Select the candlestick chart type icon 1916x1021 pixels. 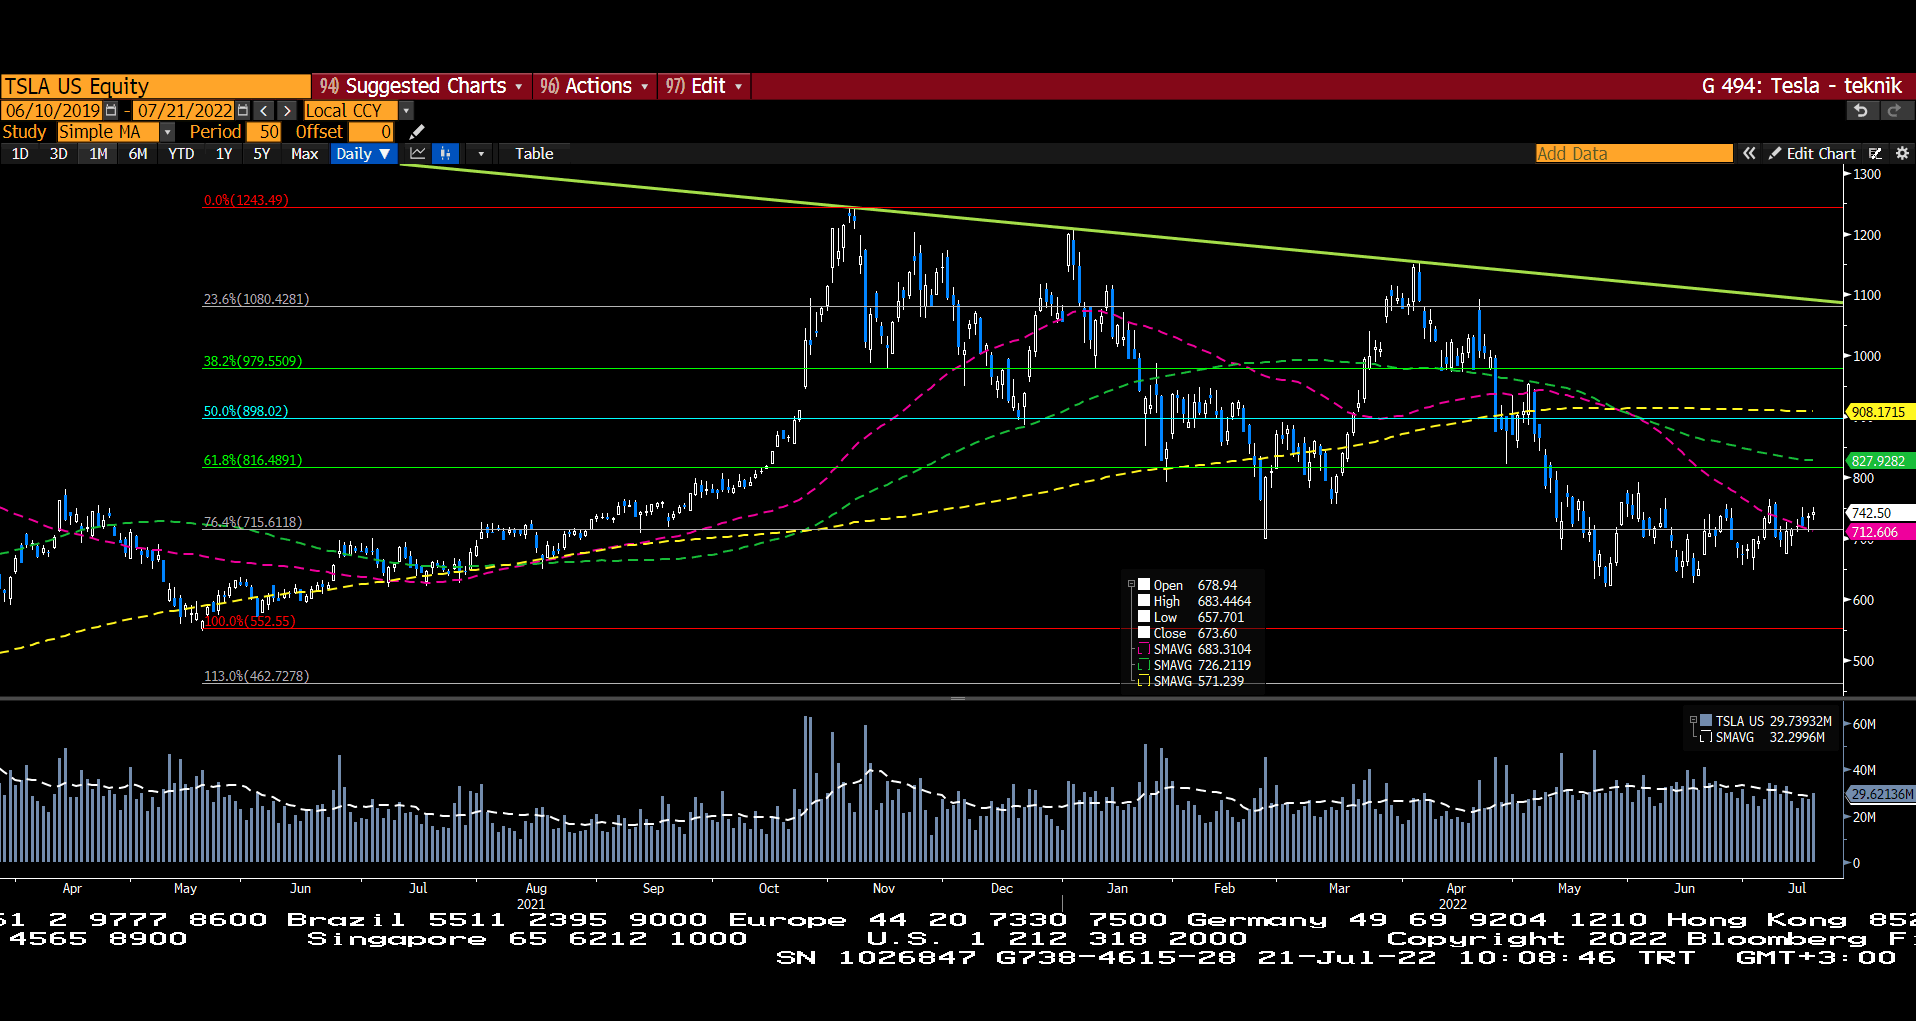[x=446, y=153]
